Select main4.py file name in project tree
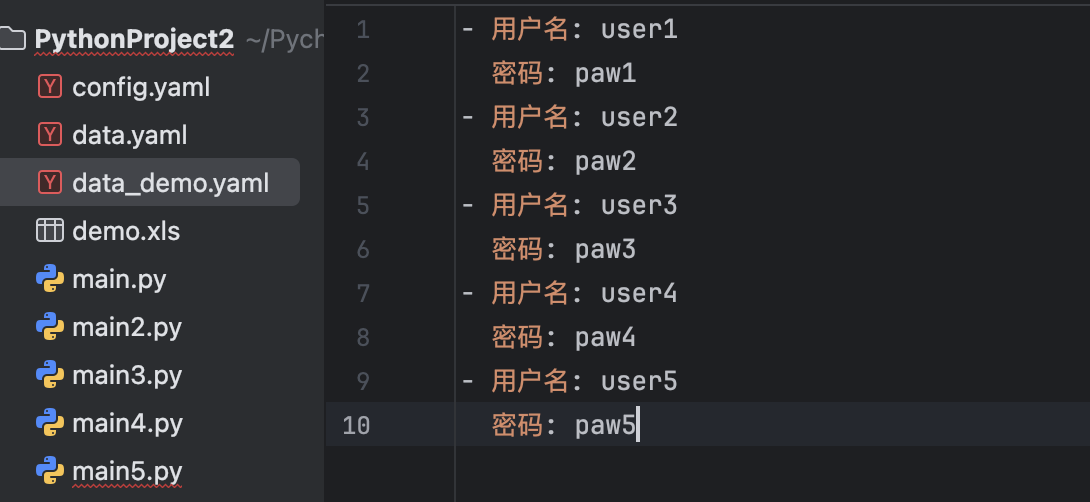Screen dimensions: 1090x502 pos(127,423)
